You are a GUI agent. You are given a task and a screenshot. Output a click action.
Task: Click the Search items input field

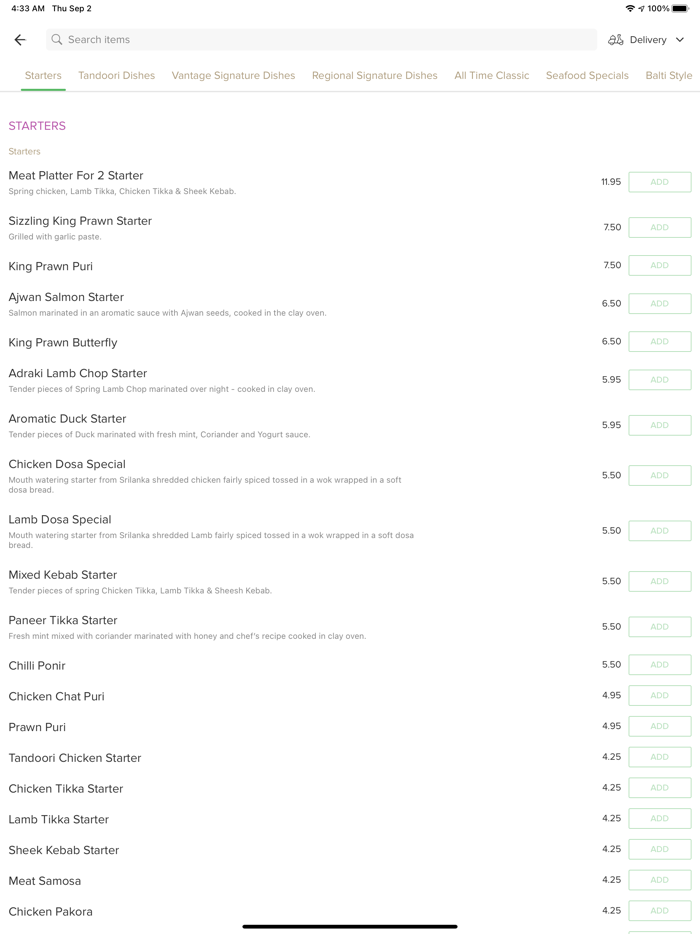point(320,39)
